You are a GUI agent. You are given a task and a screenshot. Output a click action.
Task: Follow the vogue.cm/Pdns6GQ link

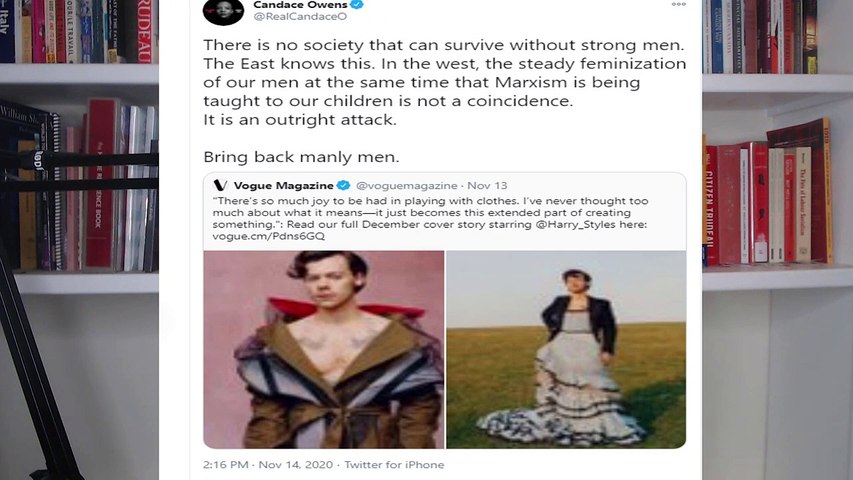[x=268, y=236]
